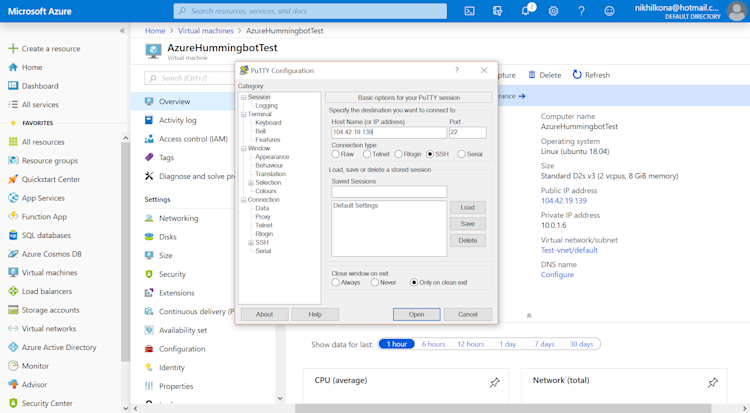Open the notifications bell
Screen dimensions: 750x413
(x=526, y=11)
